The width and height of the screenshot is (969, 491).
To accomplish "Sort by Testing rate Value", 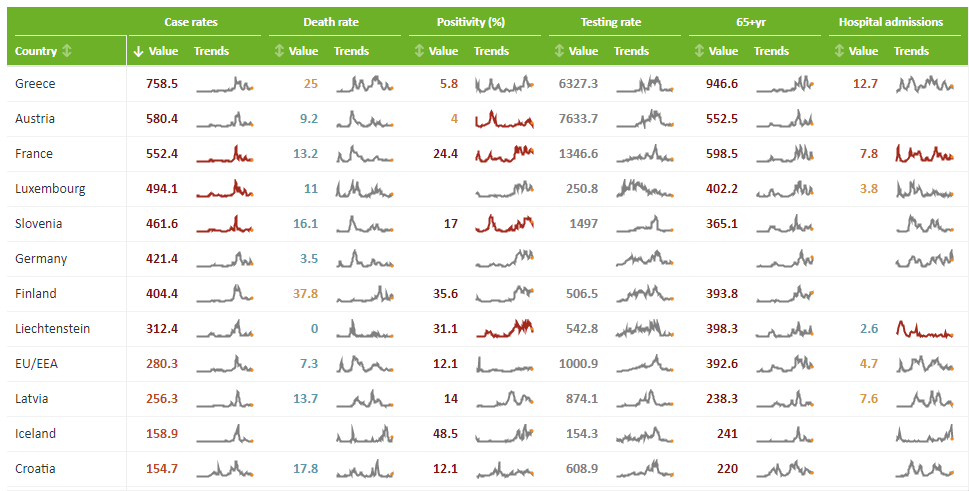I will [559, 51].
